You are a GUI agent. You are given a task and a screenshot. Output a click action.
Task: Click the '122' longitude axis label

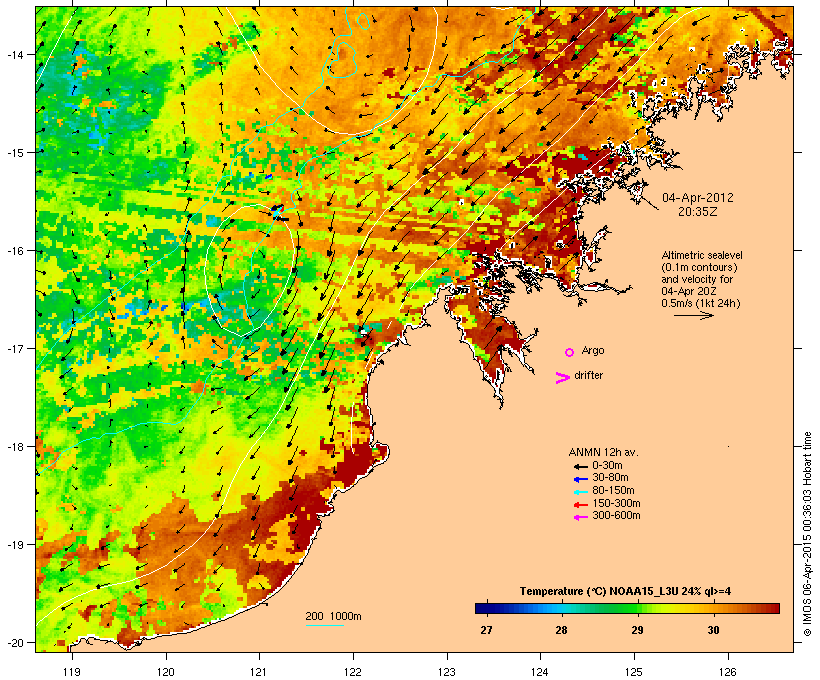coord(353,672)
